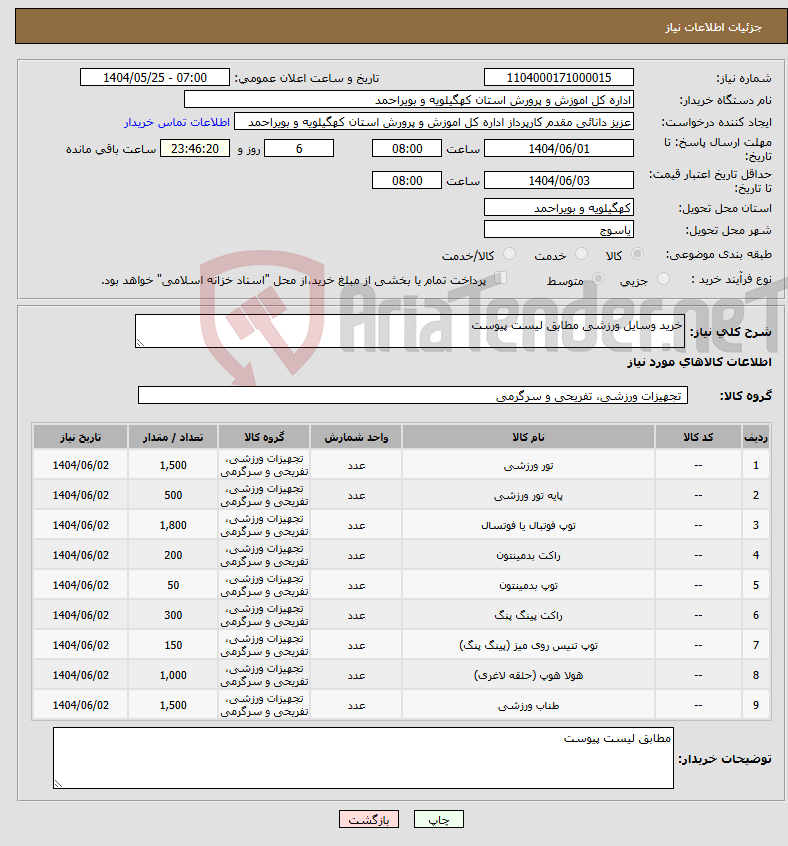Click the واحد شمارش column header
This screenshot has width=788, height=846.
pyautogui.click(x=356, y=437)
